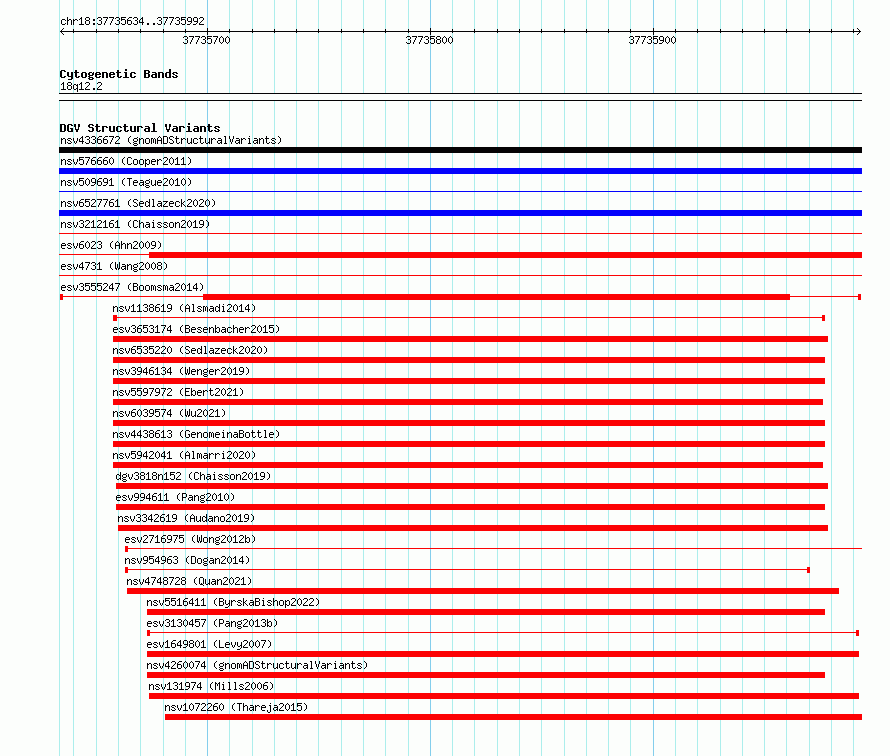This screenshot has height=756, width=890.
Task: Open variant nsv4748728 (Quan2021)
Action: coord(189,581)
